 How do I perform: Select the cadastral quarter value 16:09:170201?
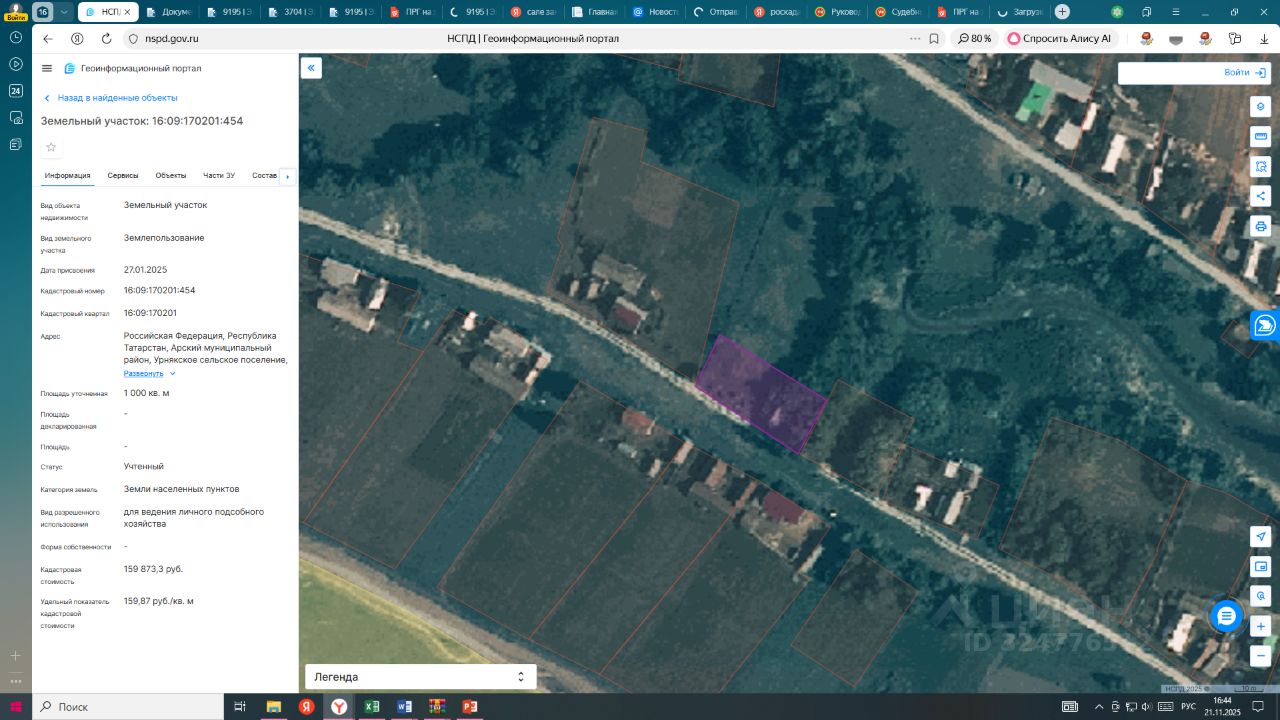[150, 313]
